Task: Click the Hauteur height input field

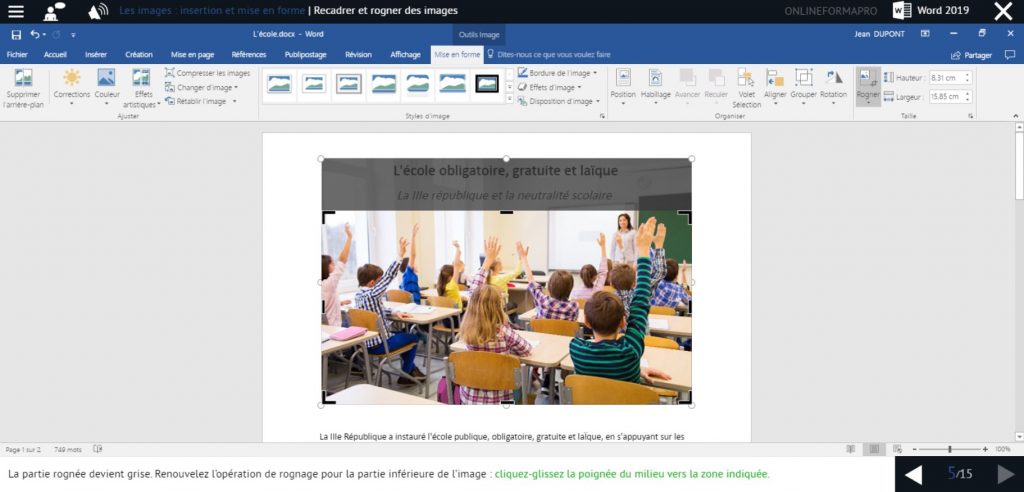Action: pos(949,77)
